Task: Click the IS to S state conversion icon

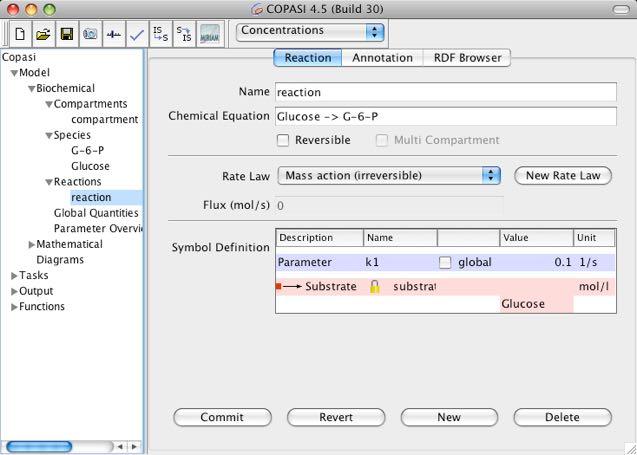Action: (x=161, y=34)
